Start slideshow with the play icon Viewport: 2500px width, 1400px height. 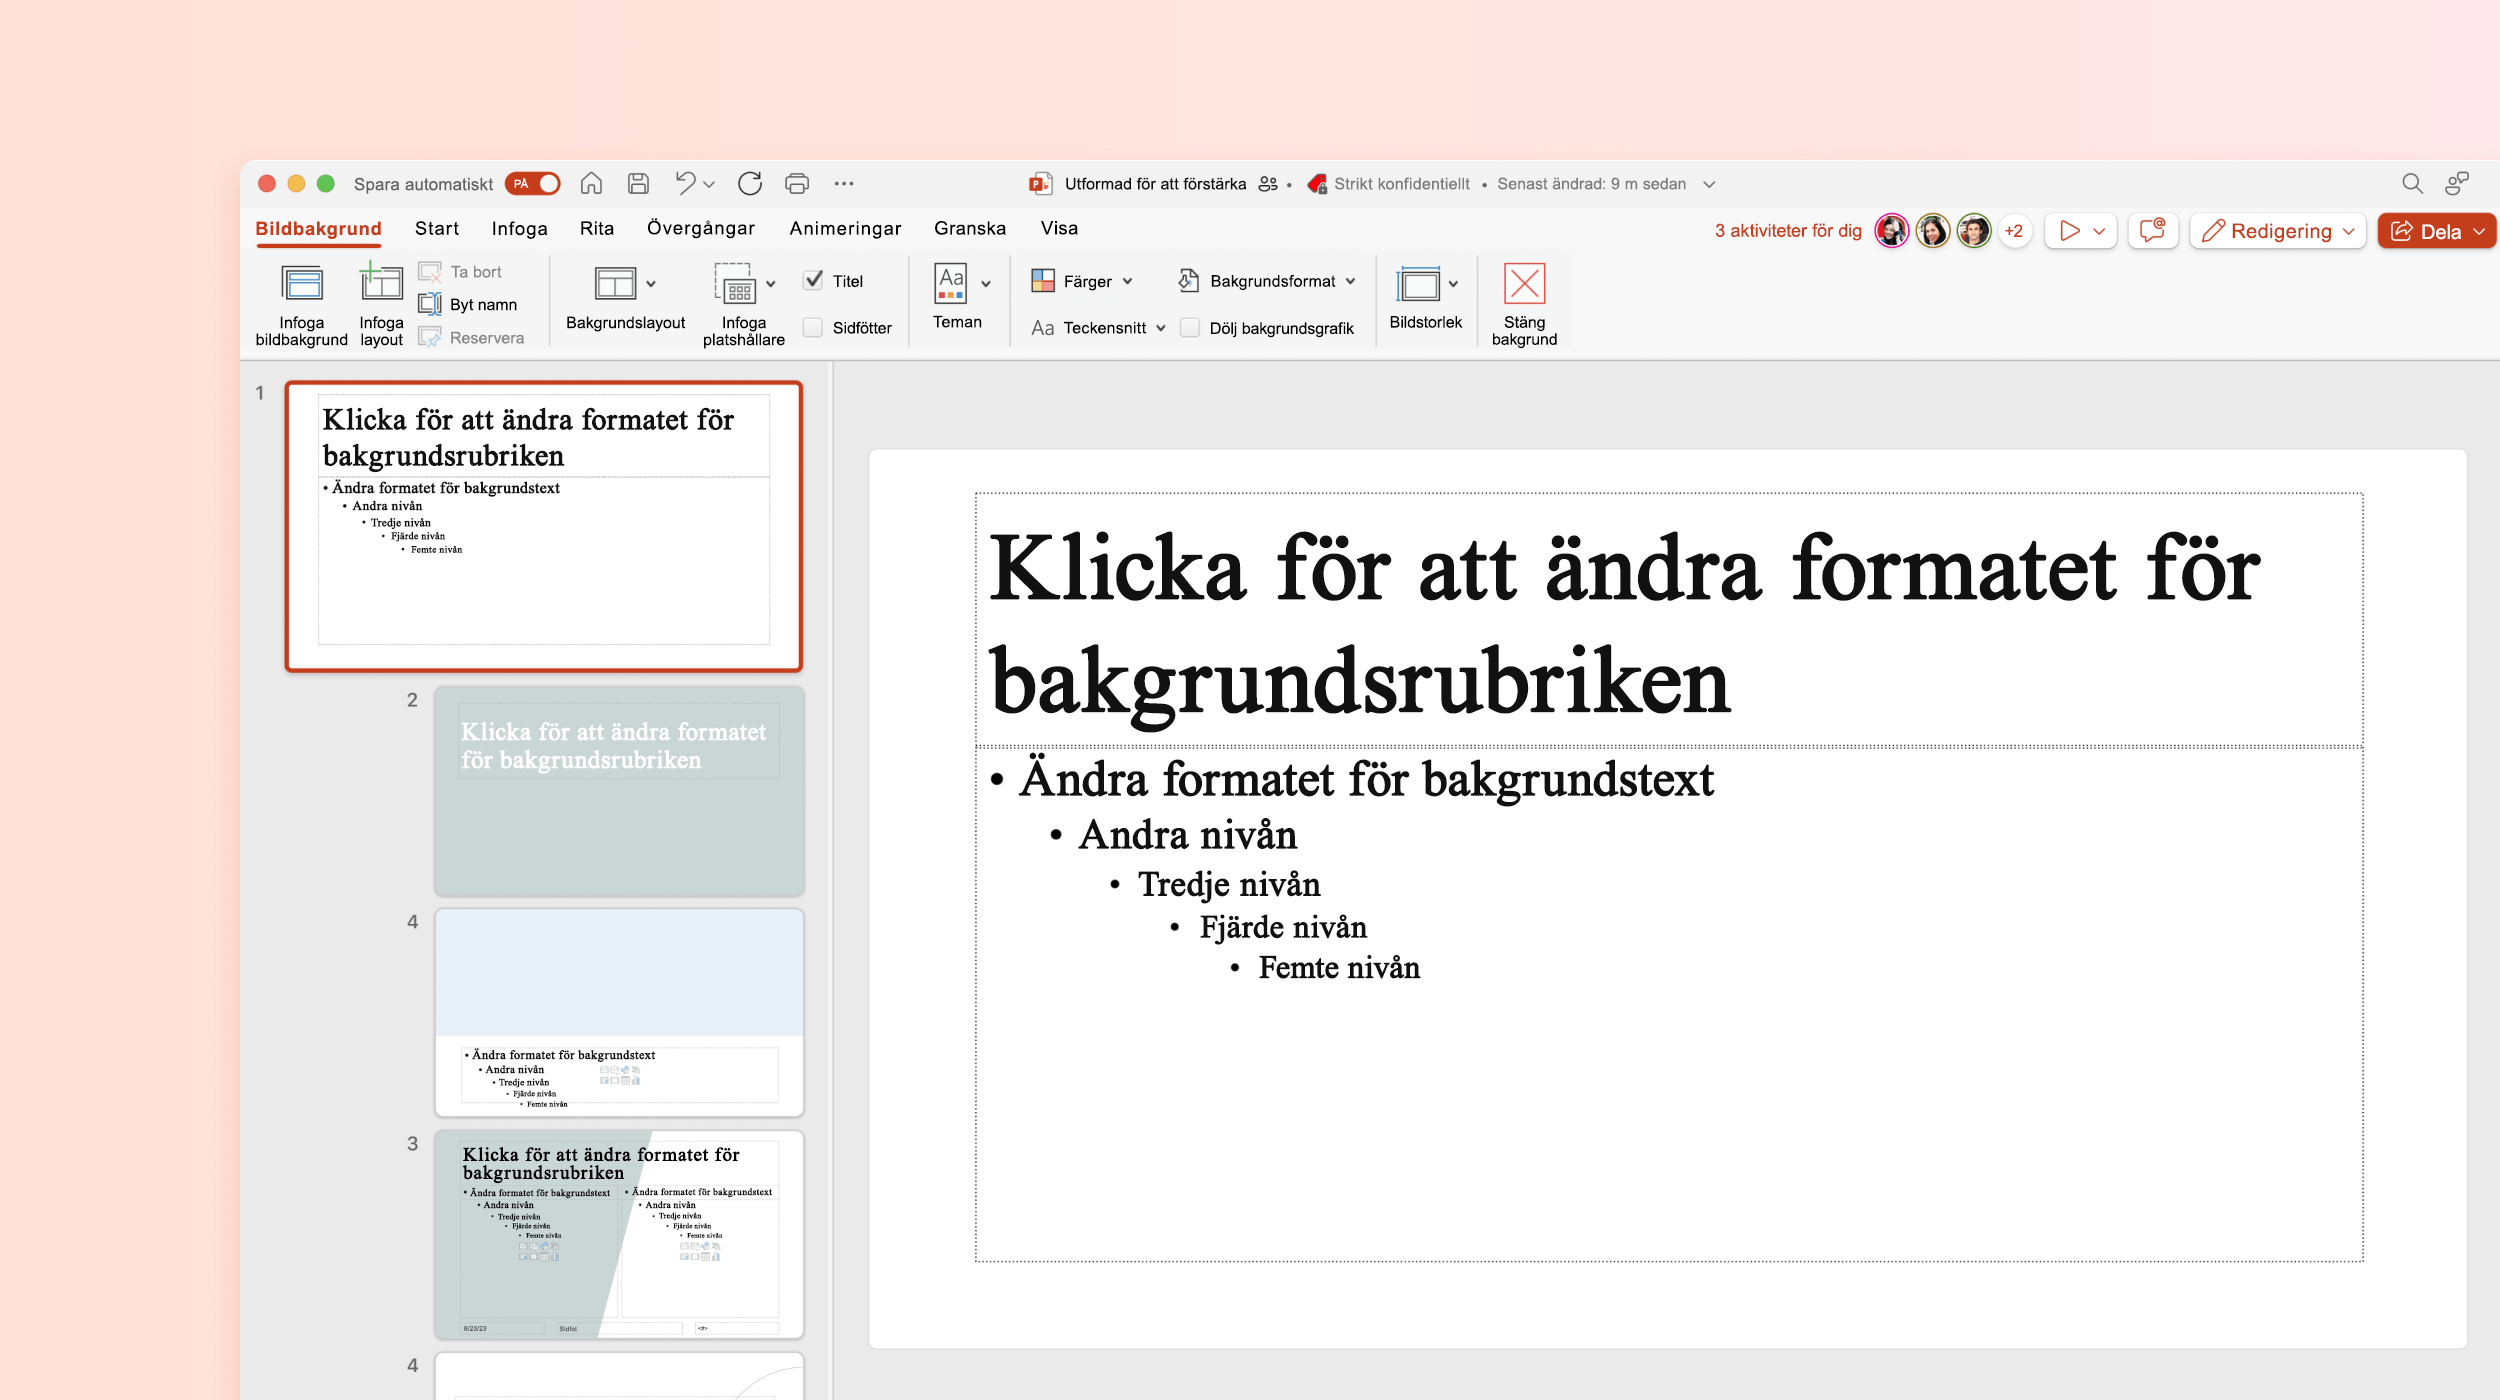(2069, 231)
